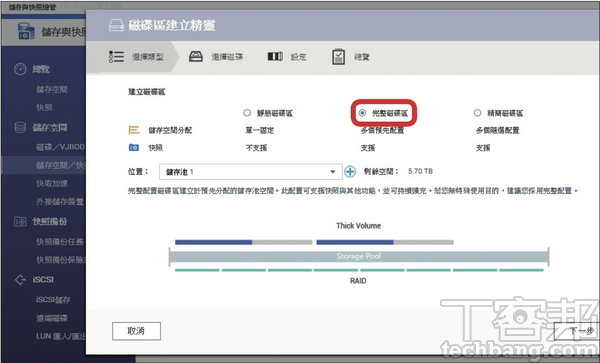Click the 5.70 TB remaining space value
The width and height of the screenshot is (600, 363).
[421, 171]
